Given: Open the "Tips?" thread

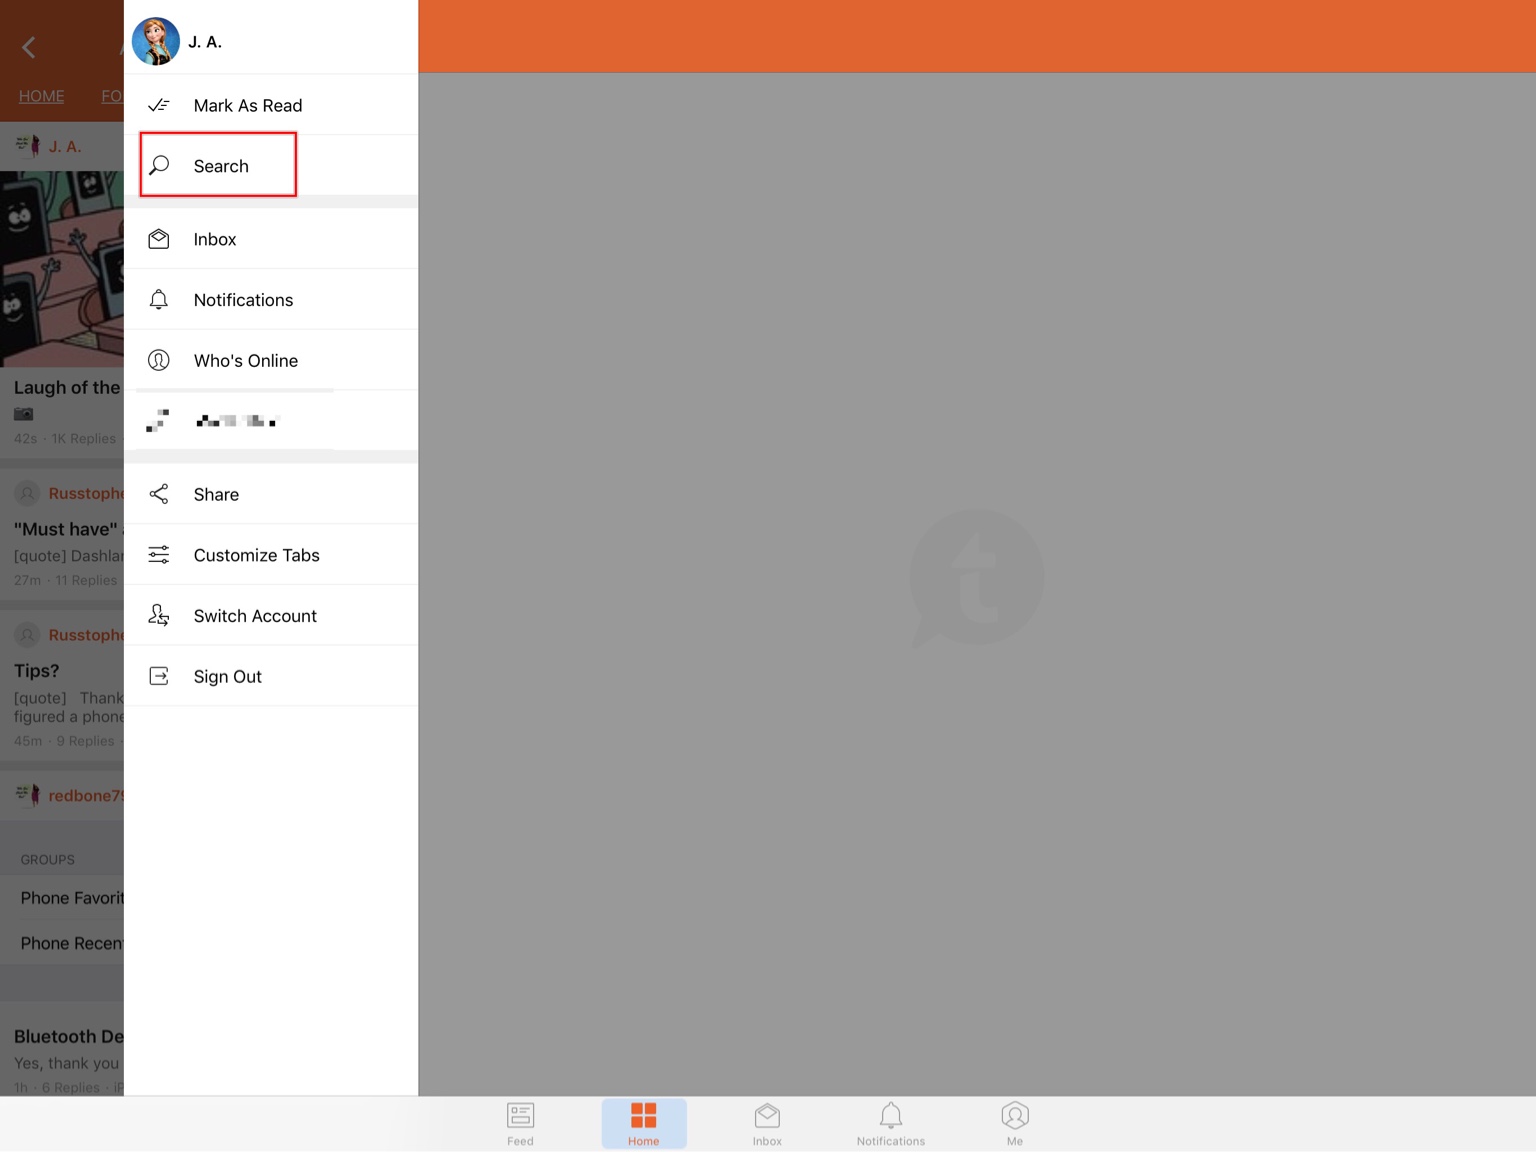Looking at the screenshot, I should (x=37, y=671).
